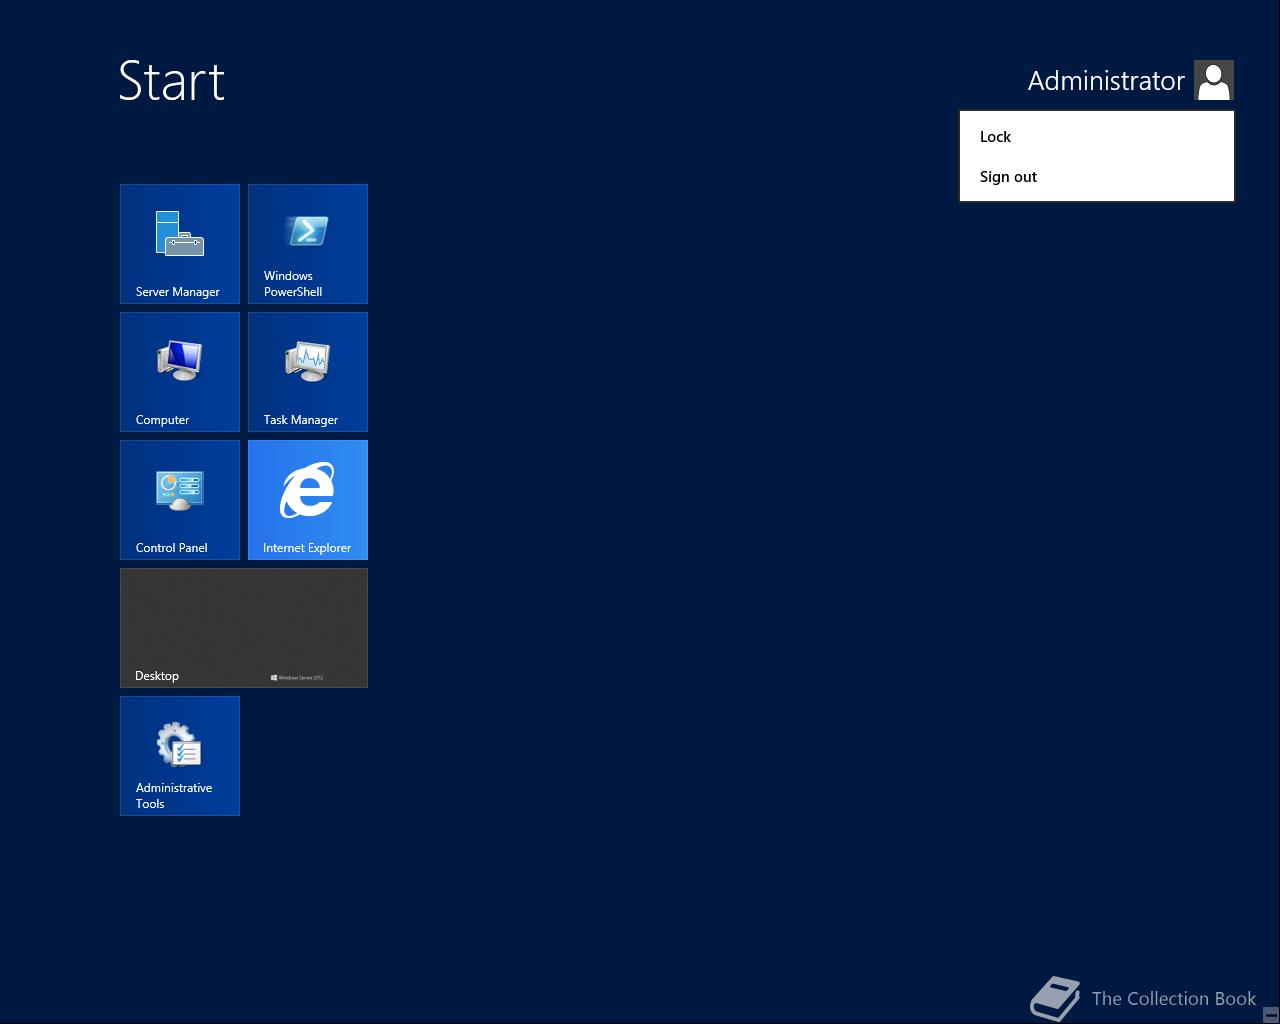Choose Lock from the user menu

1097,137
